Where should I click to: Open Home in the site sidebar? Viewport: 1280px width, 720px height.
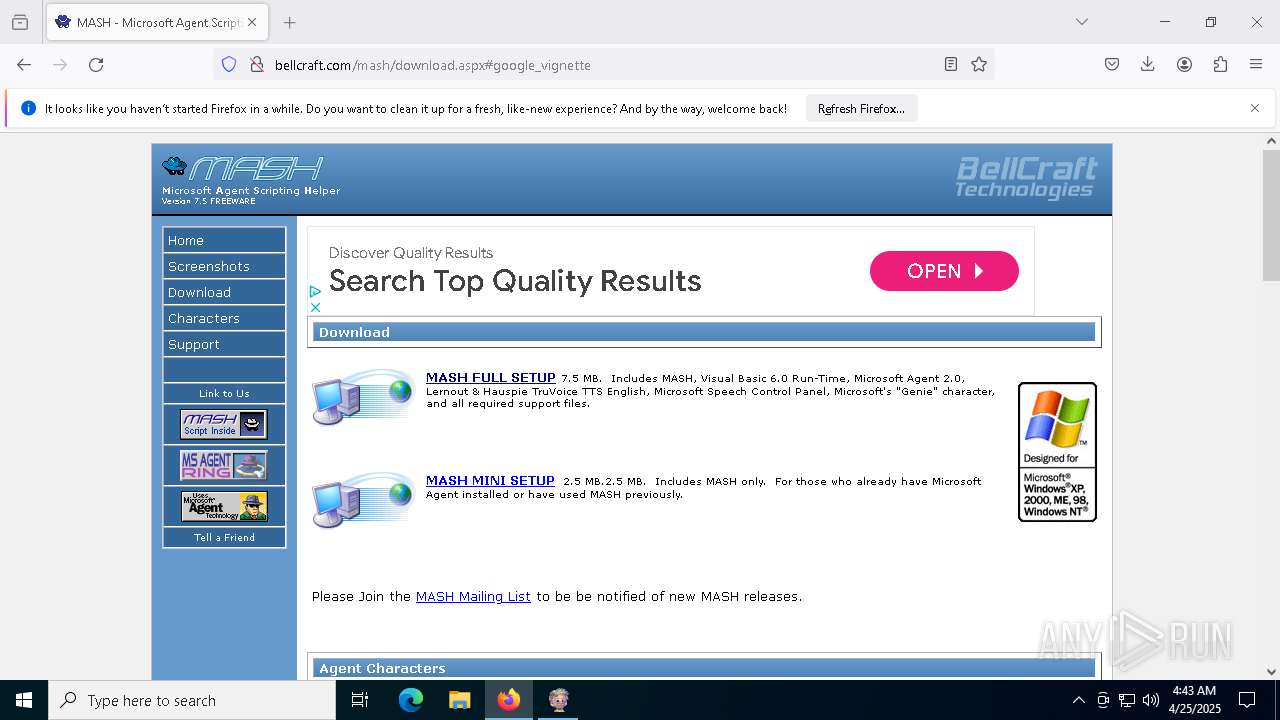[224, 240]
